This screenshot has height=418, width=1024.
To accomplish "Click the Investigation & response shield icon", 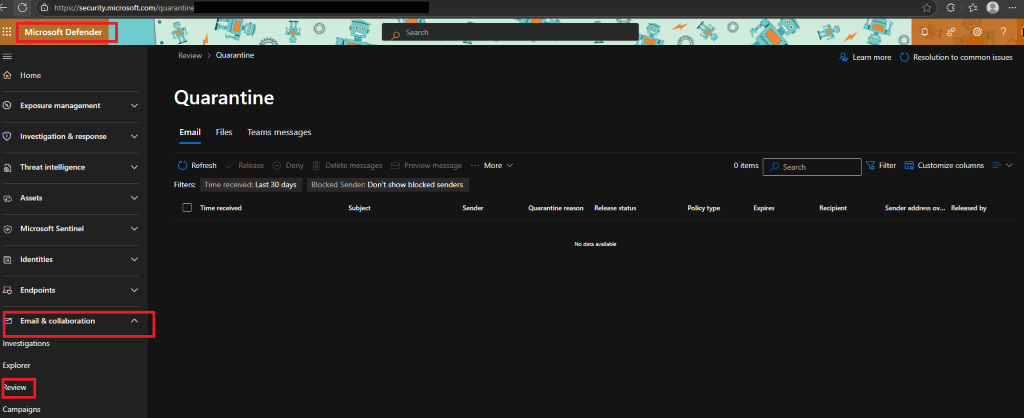I will [7, 137].
